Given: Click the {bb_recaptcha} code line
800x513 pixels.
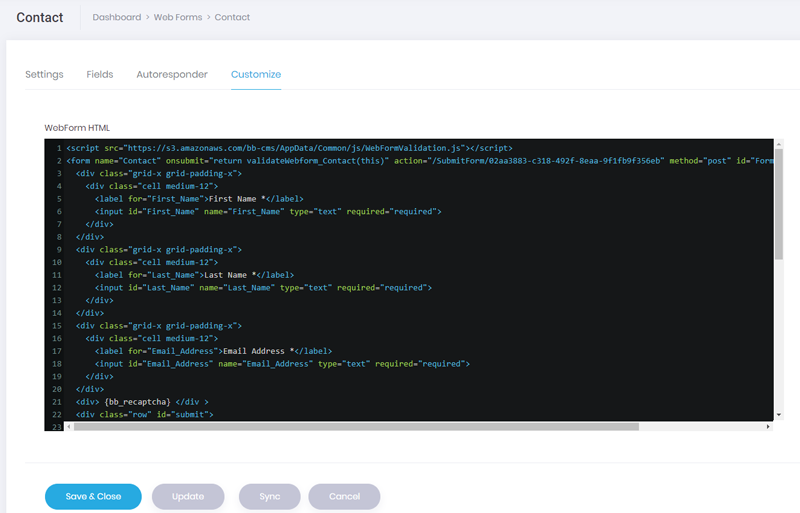Looking at the screenshot, I should [142, 402].
